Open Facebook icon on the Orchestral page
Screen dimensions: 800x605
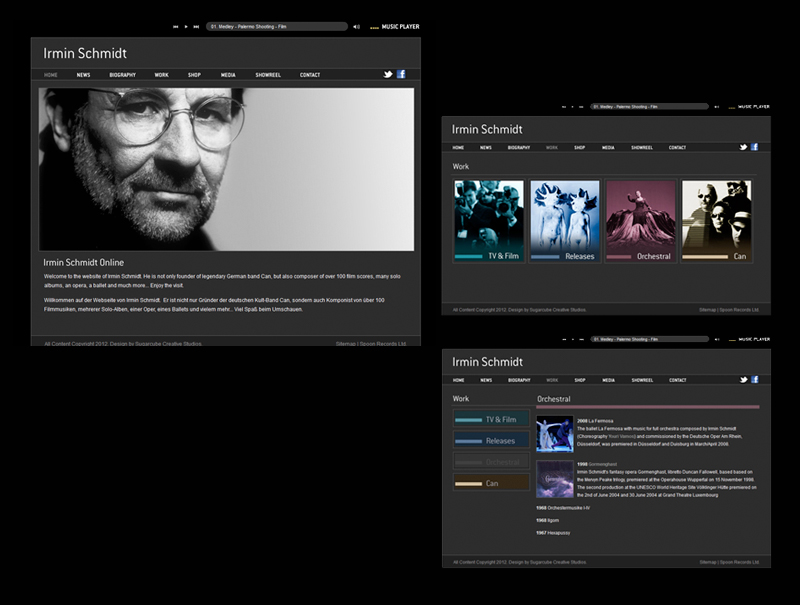pos(755,380)
